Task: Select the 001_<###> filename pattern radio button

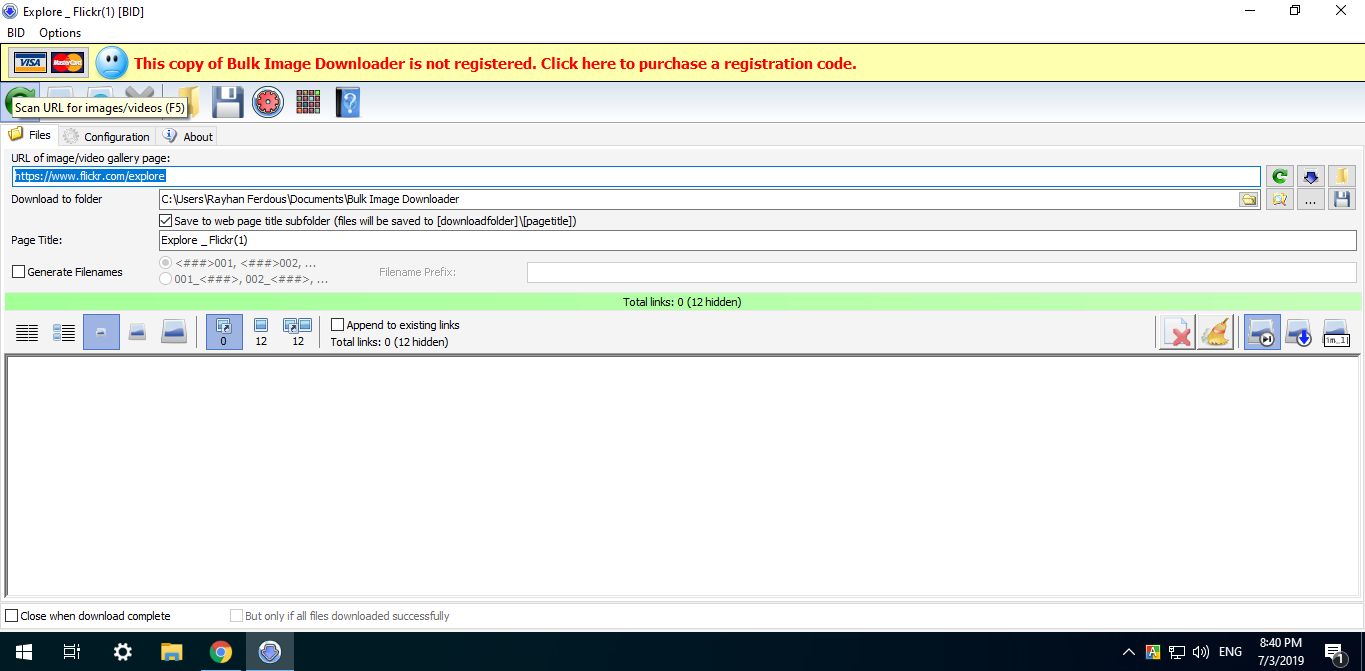Action: (166, 279)
